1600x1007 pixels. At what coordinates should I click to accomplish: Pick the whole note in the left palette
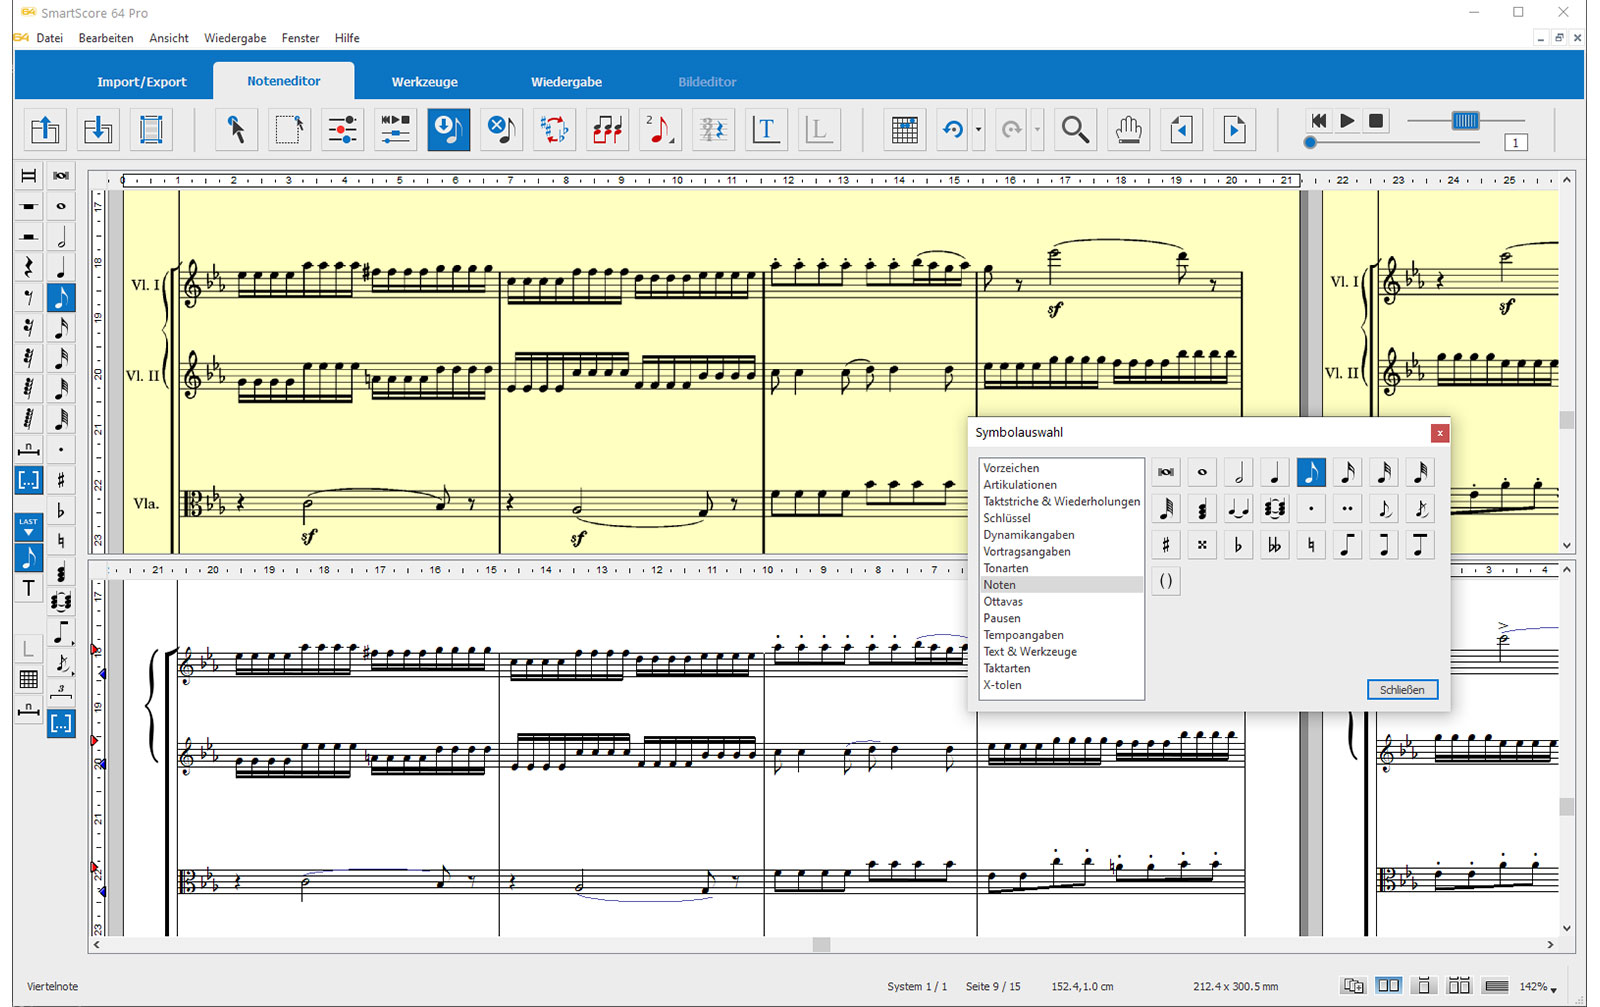61,206
